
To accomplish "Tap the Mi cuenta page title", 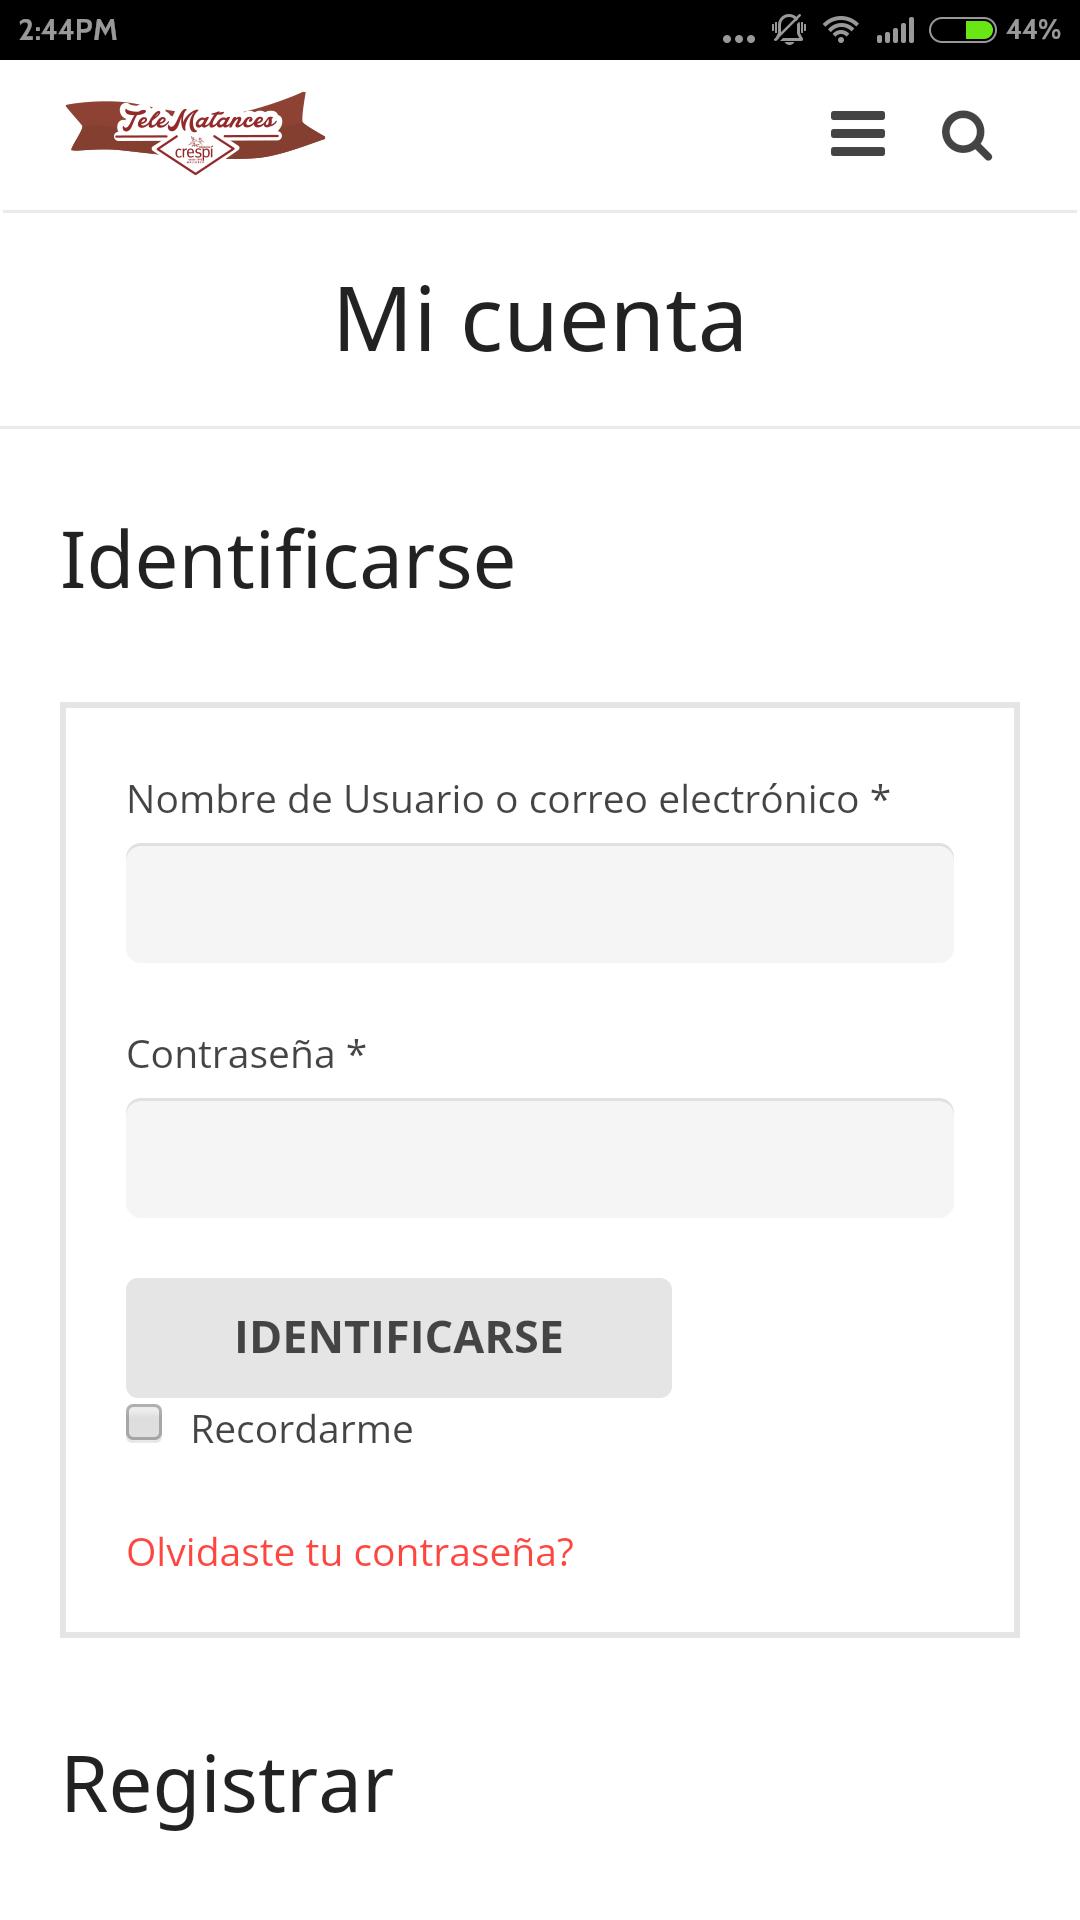I will [540, 320].
